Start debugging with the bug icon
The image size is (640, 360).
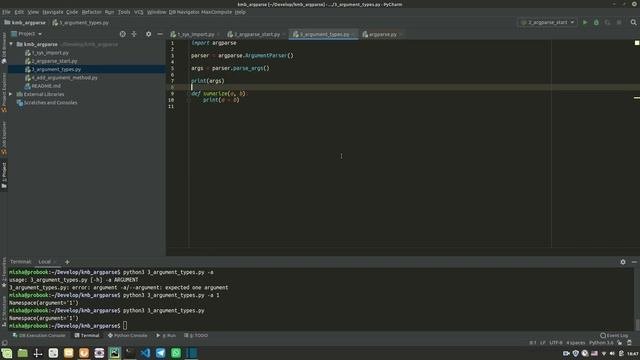click(x=596, y=22)
